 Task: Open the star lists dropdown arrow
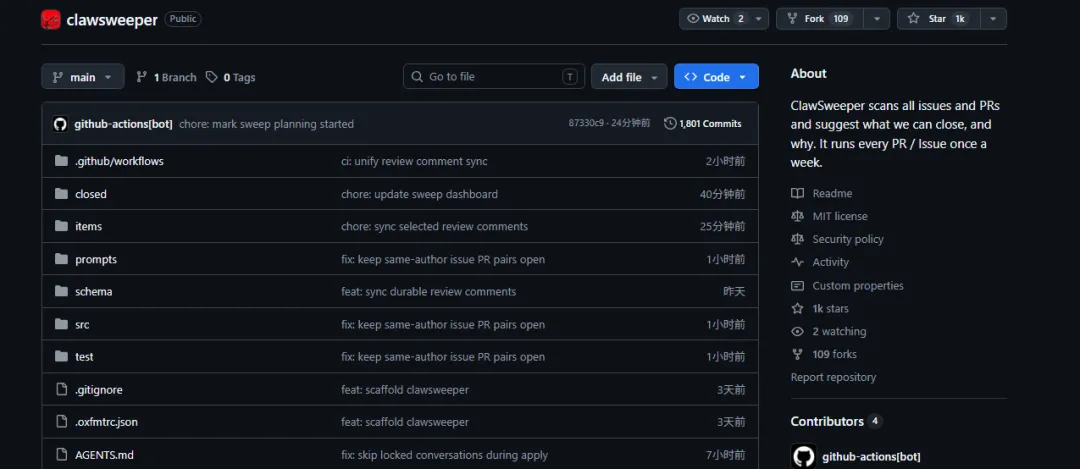[x=993, y=19]
